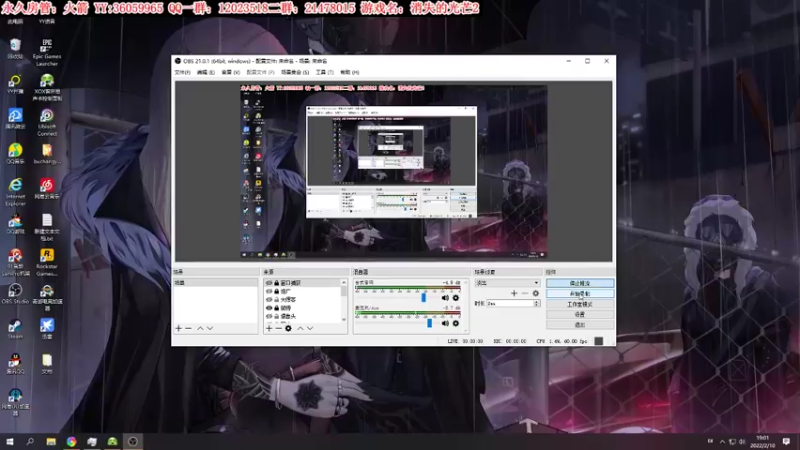Select the scene entry in Scenes list

click(x=215, y=283)
